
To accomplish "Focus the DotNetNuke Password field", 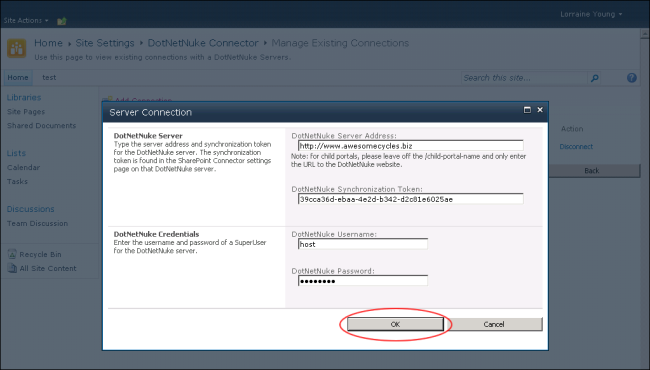I will pyautogui.click(x=363, y=281).
